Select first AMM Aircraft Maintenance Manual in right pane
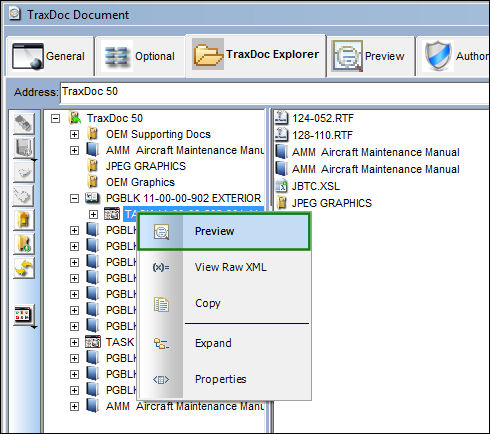This screenshot has width=490, height=434. pyautogui.click(x=376, y=152)
